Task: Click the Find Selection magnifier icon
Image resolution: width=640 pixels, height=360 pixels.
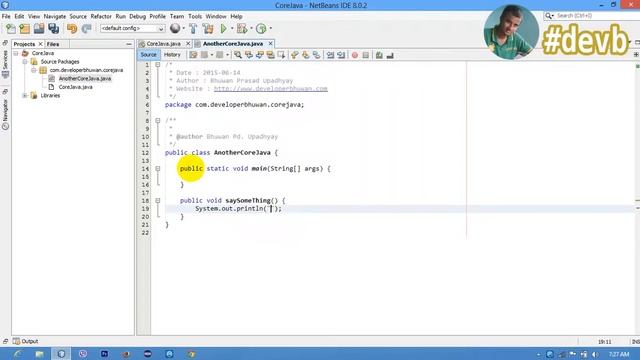Action: tap(238, 55)
